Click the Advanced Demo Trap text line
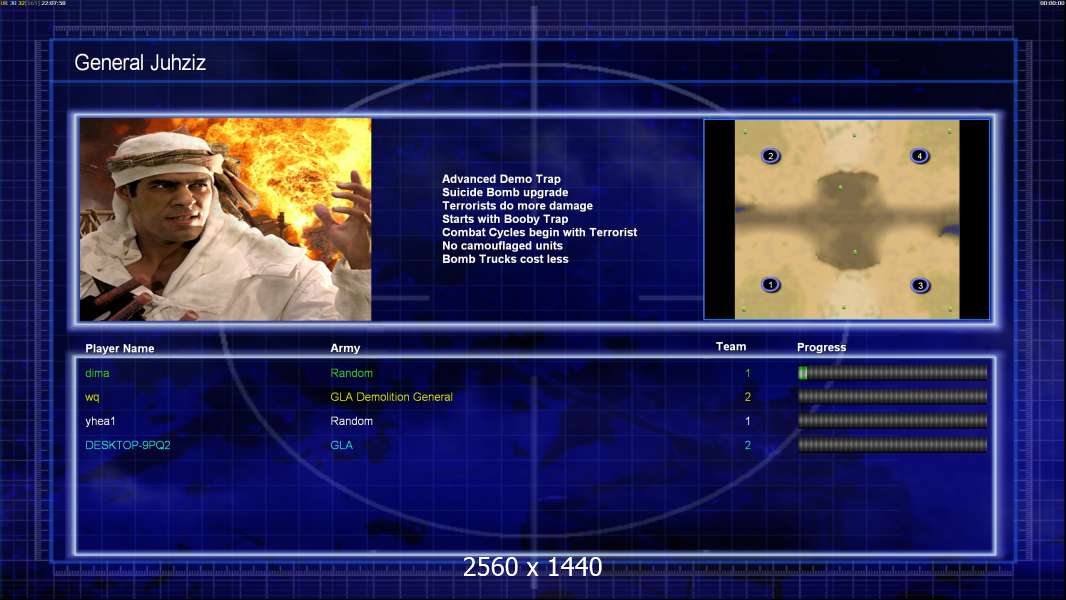The width and height of the screenshot is (1066, 600). pyautogui.click(x=501, y=179)
